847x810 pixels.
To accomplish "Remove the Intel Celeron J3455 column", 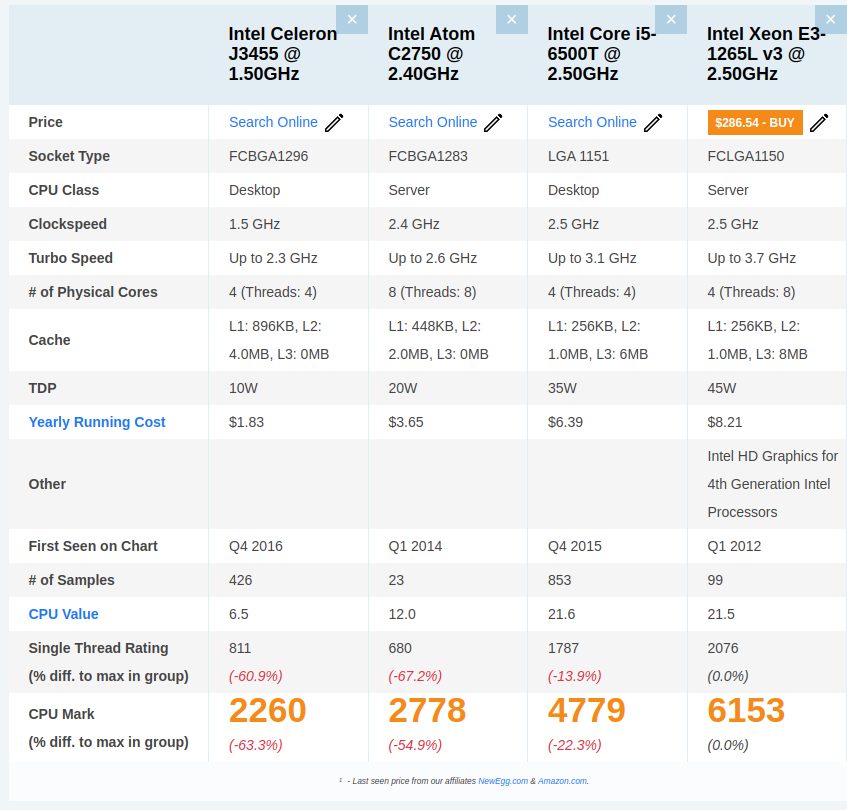I will (352, 19).
